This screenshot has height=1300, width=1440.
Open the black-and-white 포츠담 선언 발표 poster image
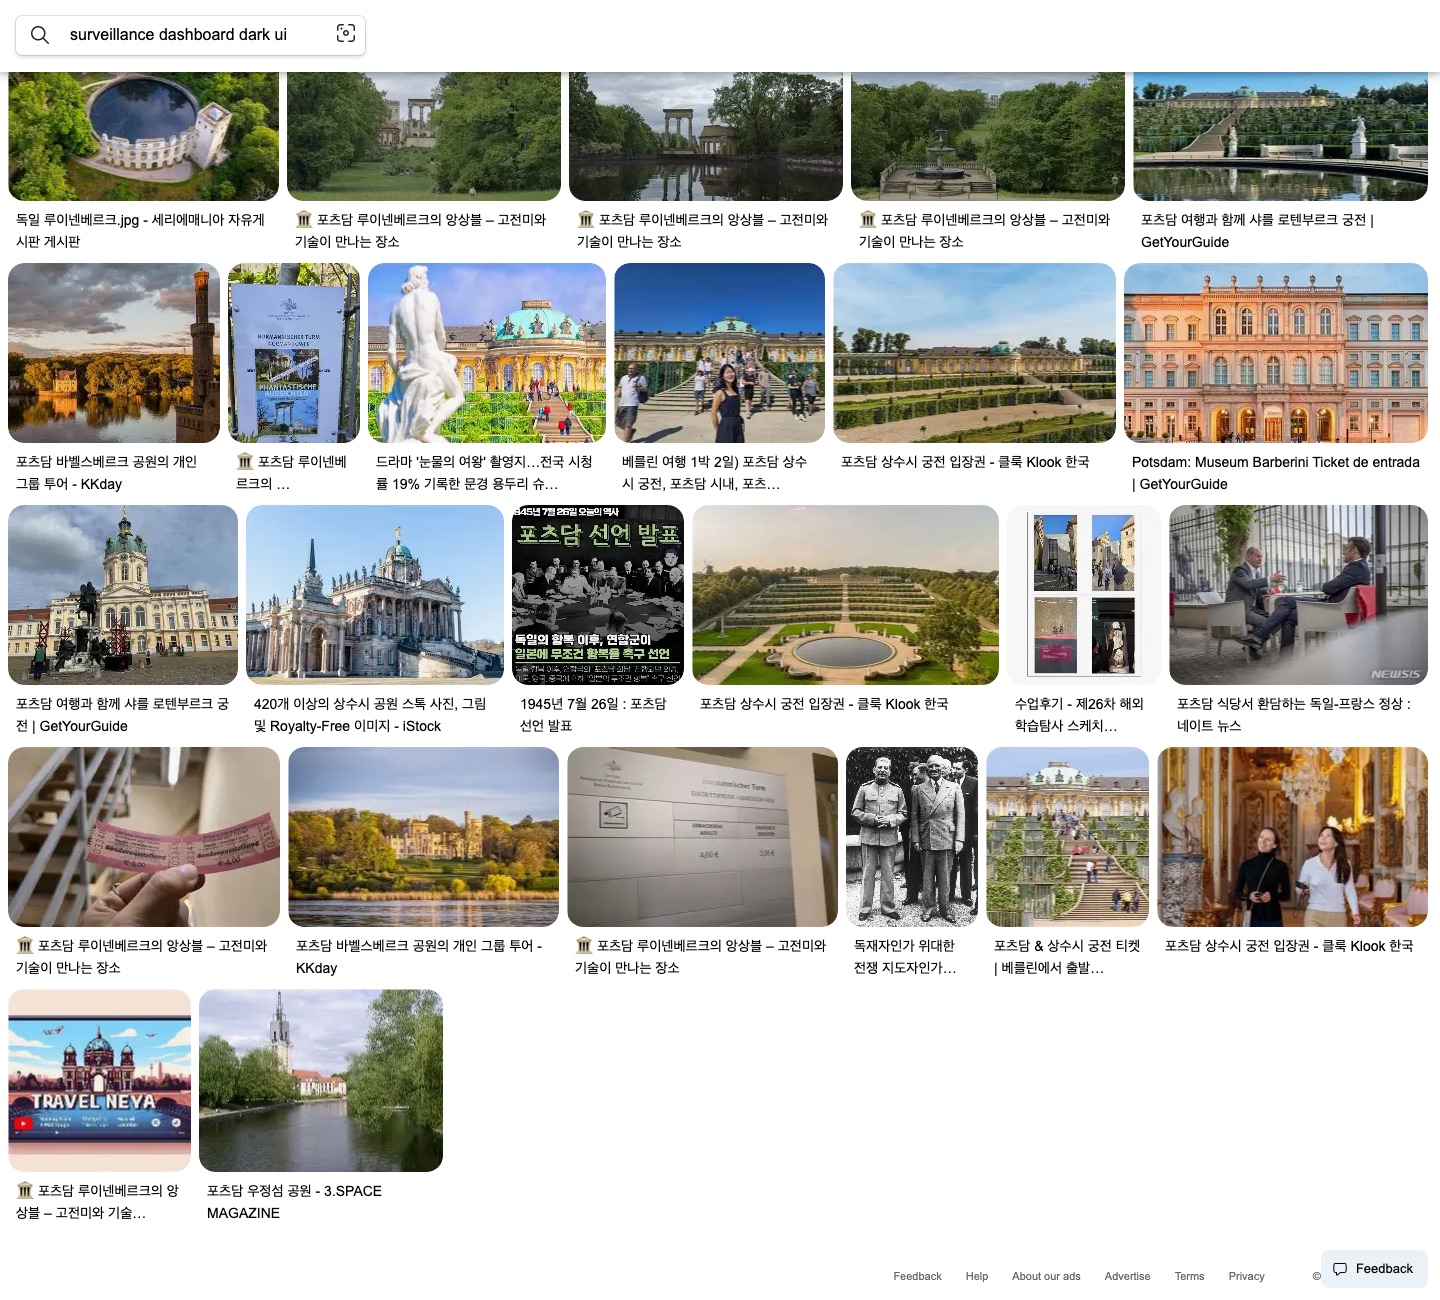(598, 595)
